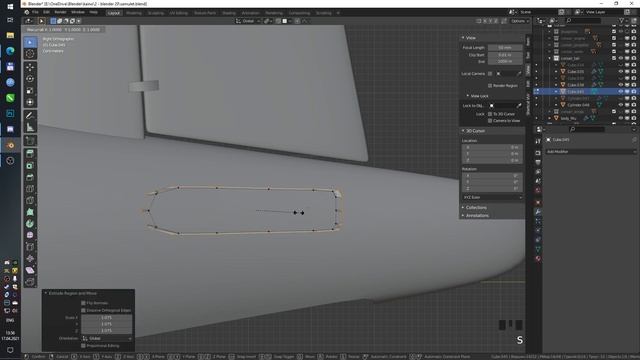Select the Extrude Region tool
Screen dimensions: 640x360
pos(30,154)
